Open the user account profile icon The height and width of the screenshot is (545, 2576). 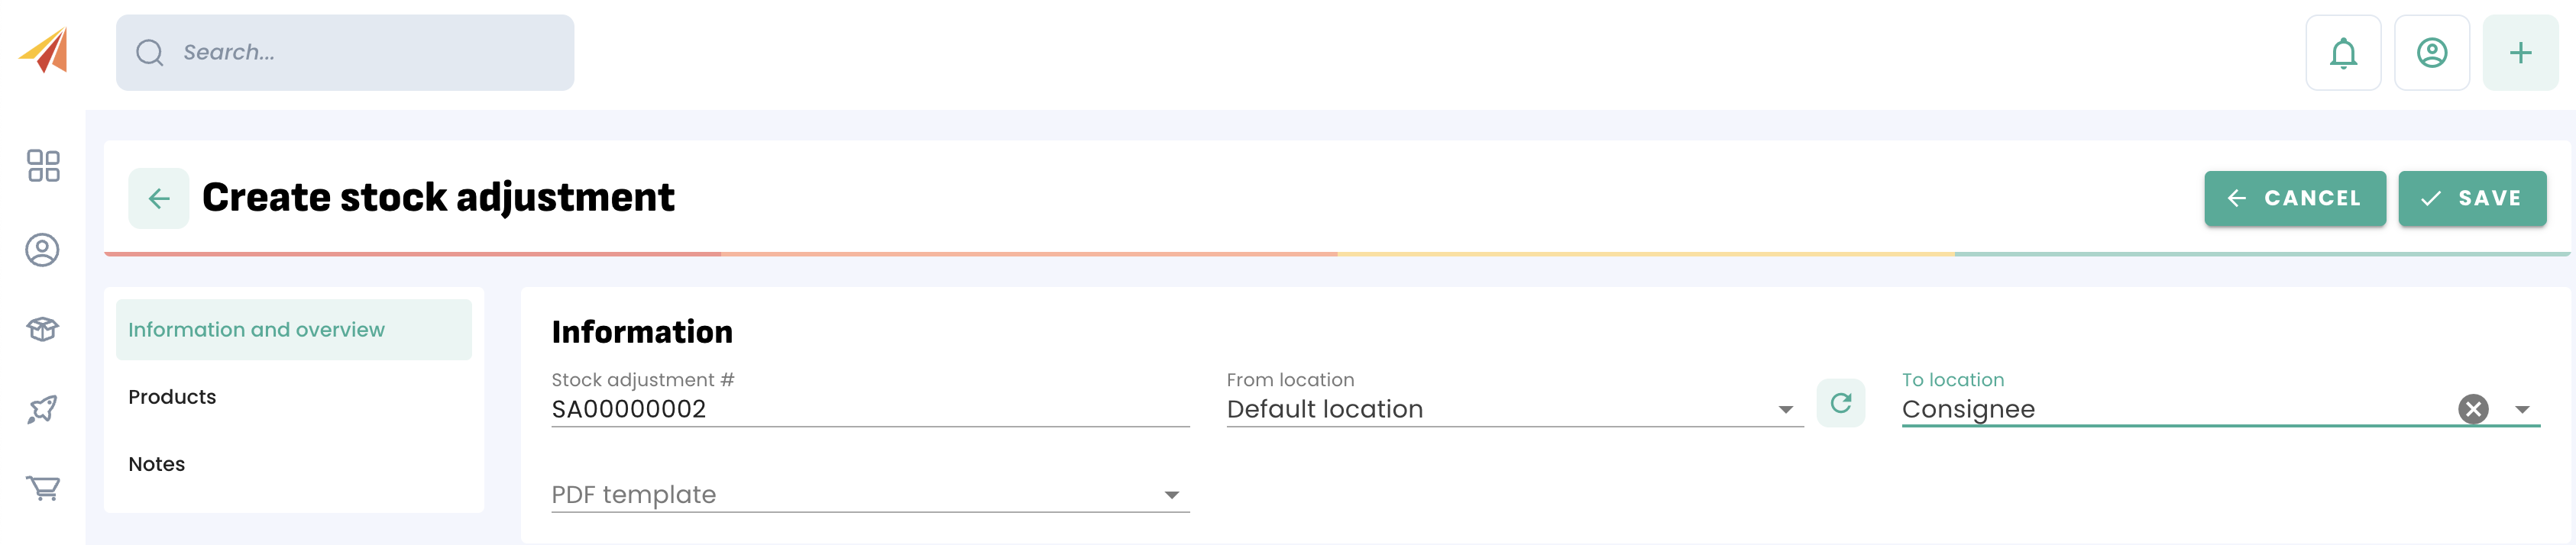(x=2432, y=53)
